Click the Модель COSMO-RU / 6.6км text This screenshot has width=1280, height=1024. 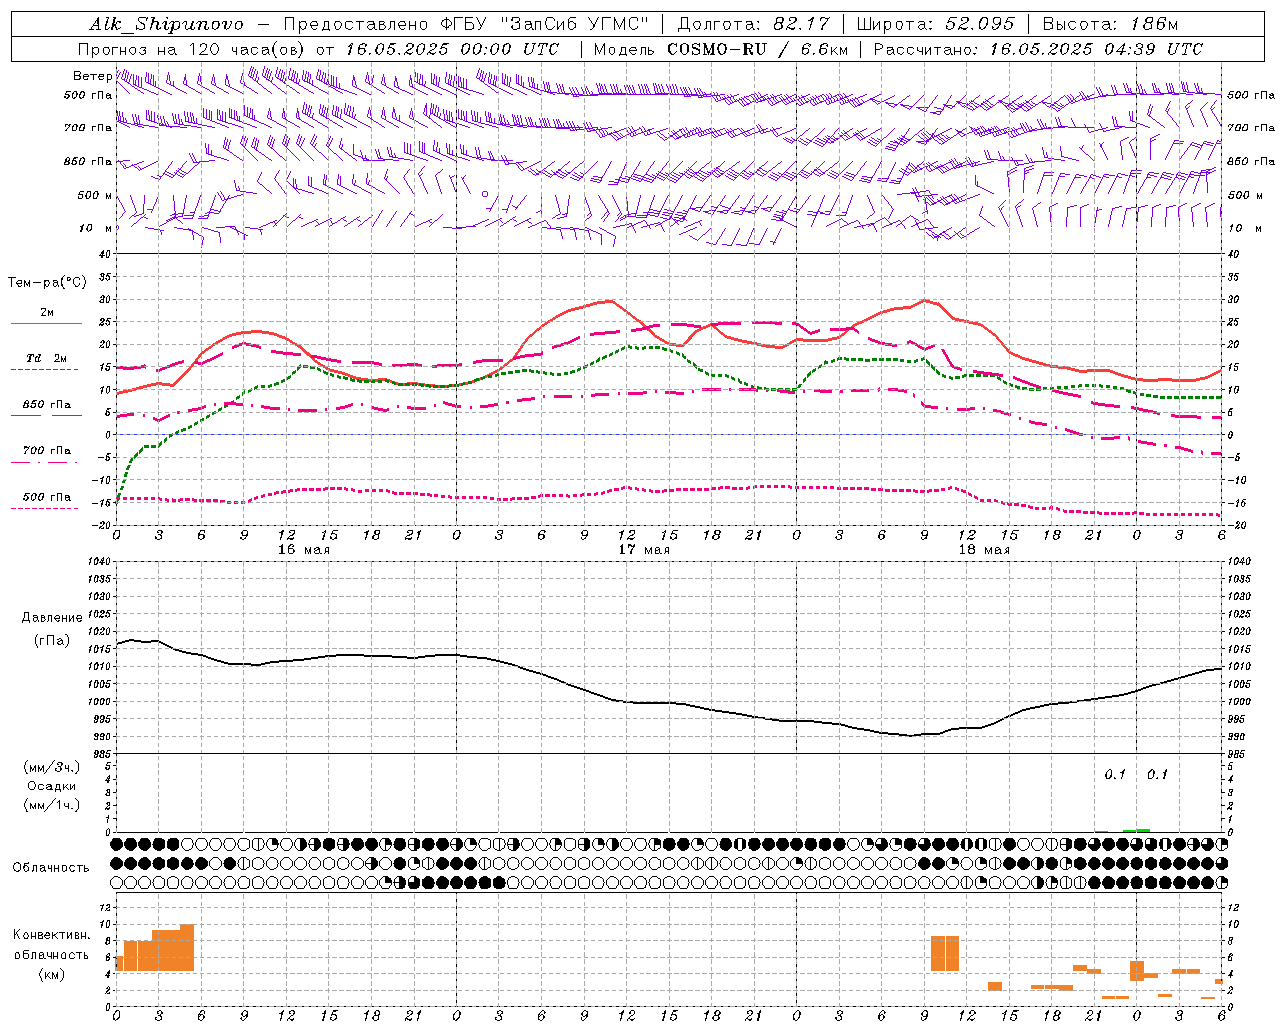[x=721, y=49]
